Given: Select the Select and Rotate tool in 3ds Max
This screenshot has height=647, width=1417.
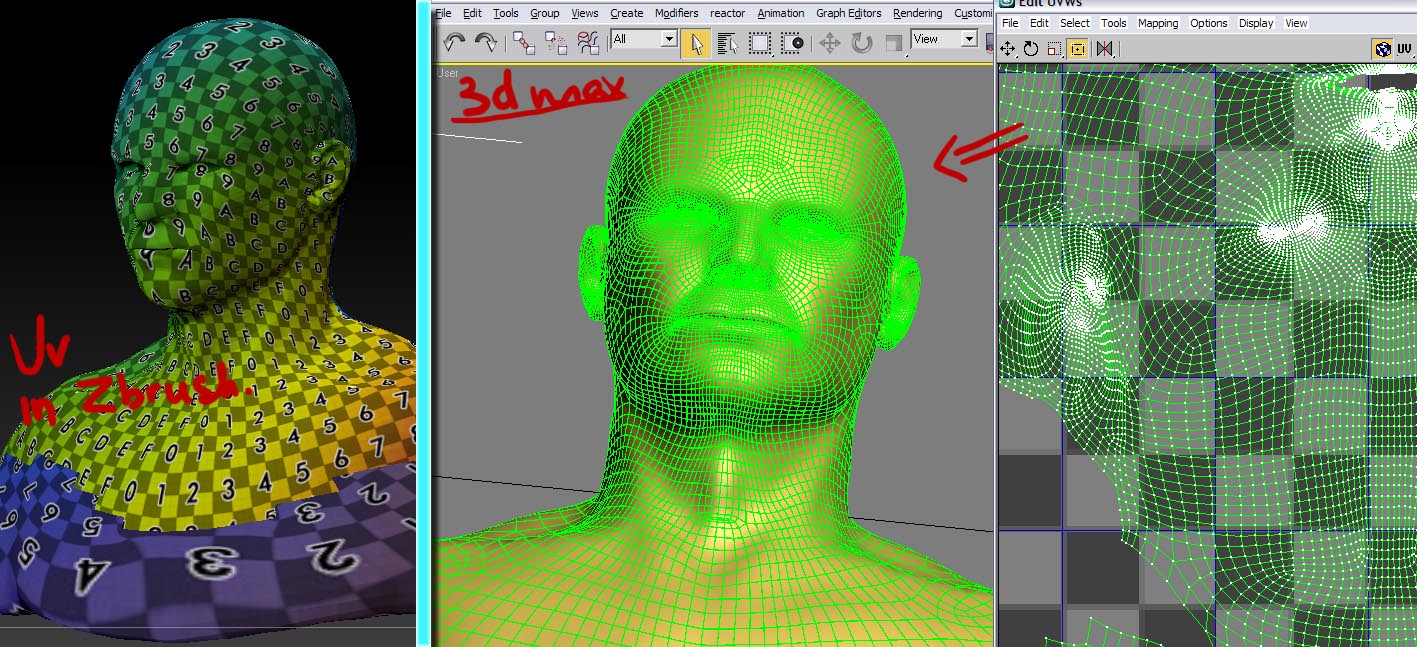Looking at the screenshot, I should (x=861, y=42).
